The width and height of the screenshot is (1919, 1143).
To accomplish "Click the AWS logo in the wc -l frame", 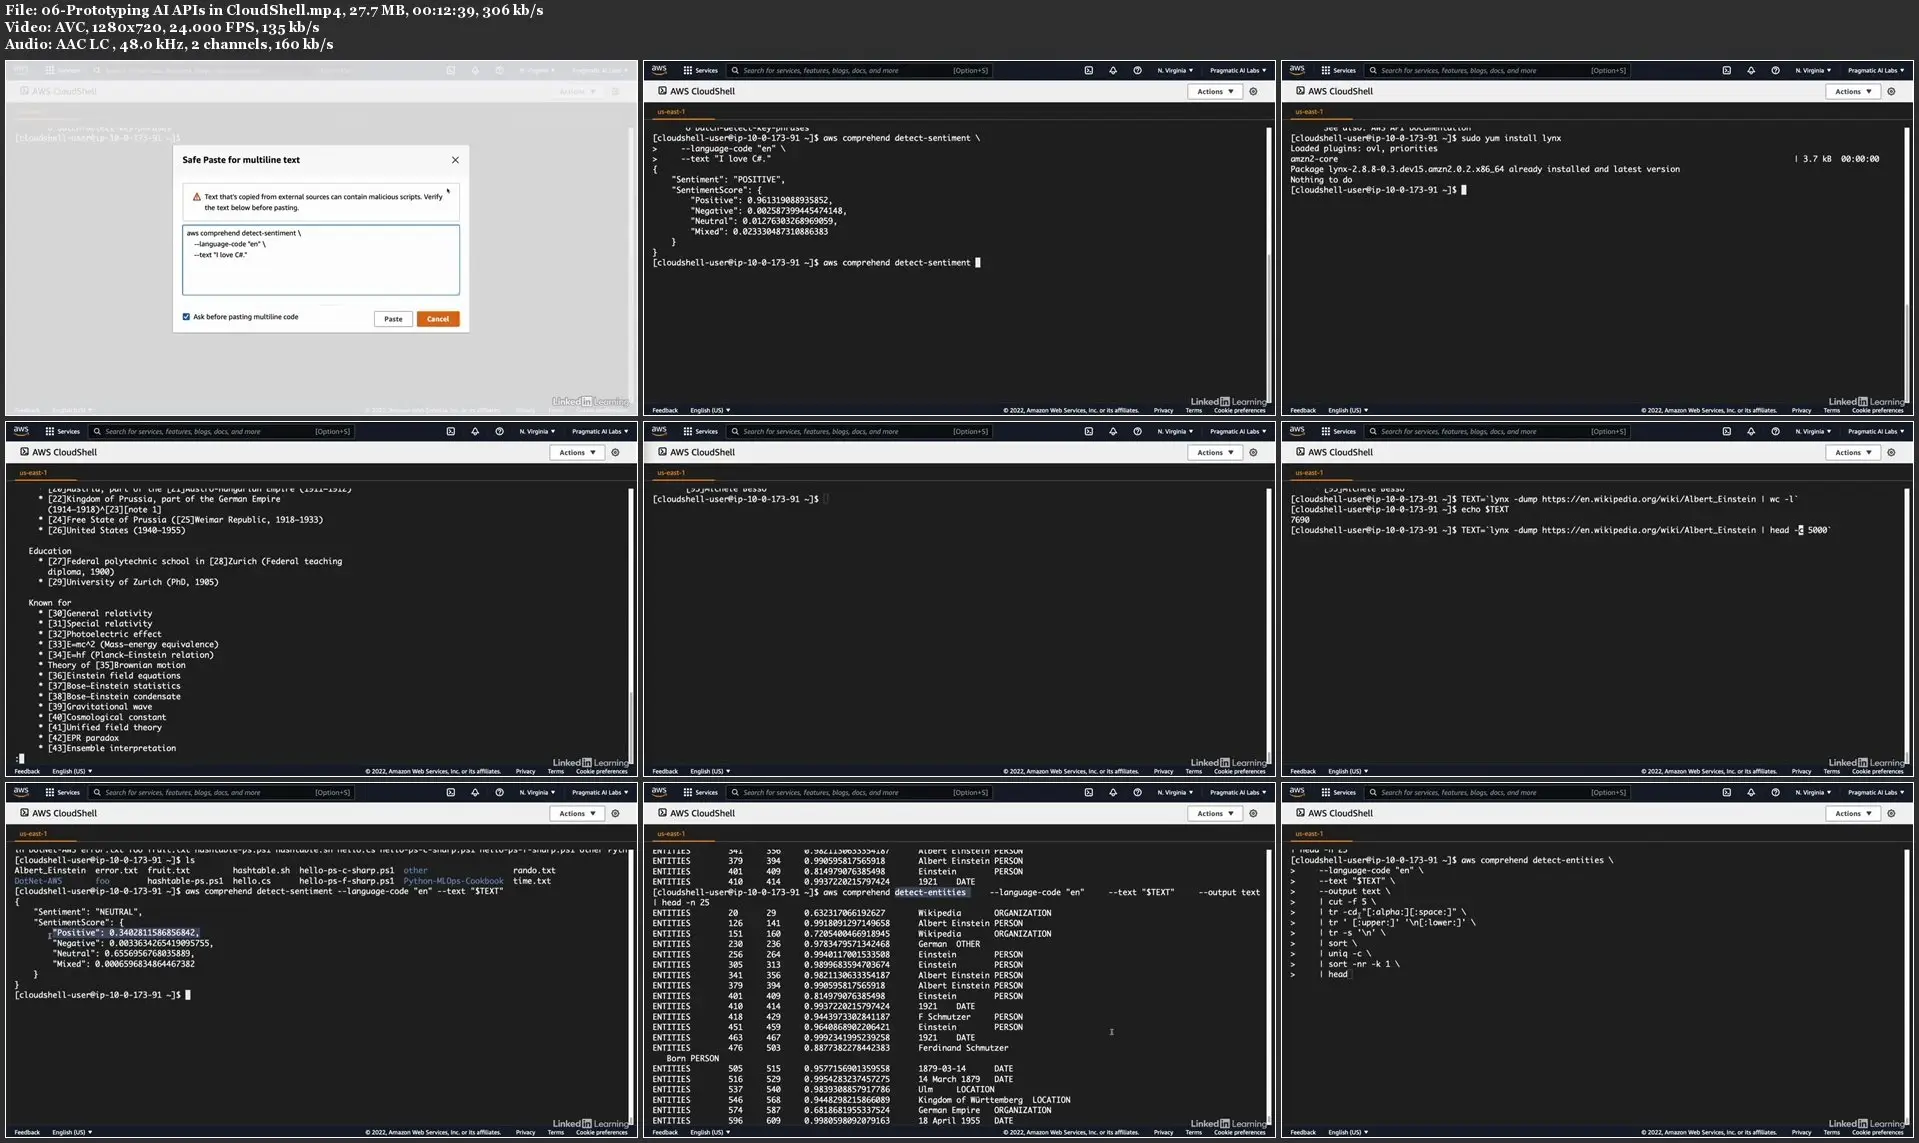I will 1297,431.
